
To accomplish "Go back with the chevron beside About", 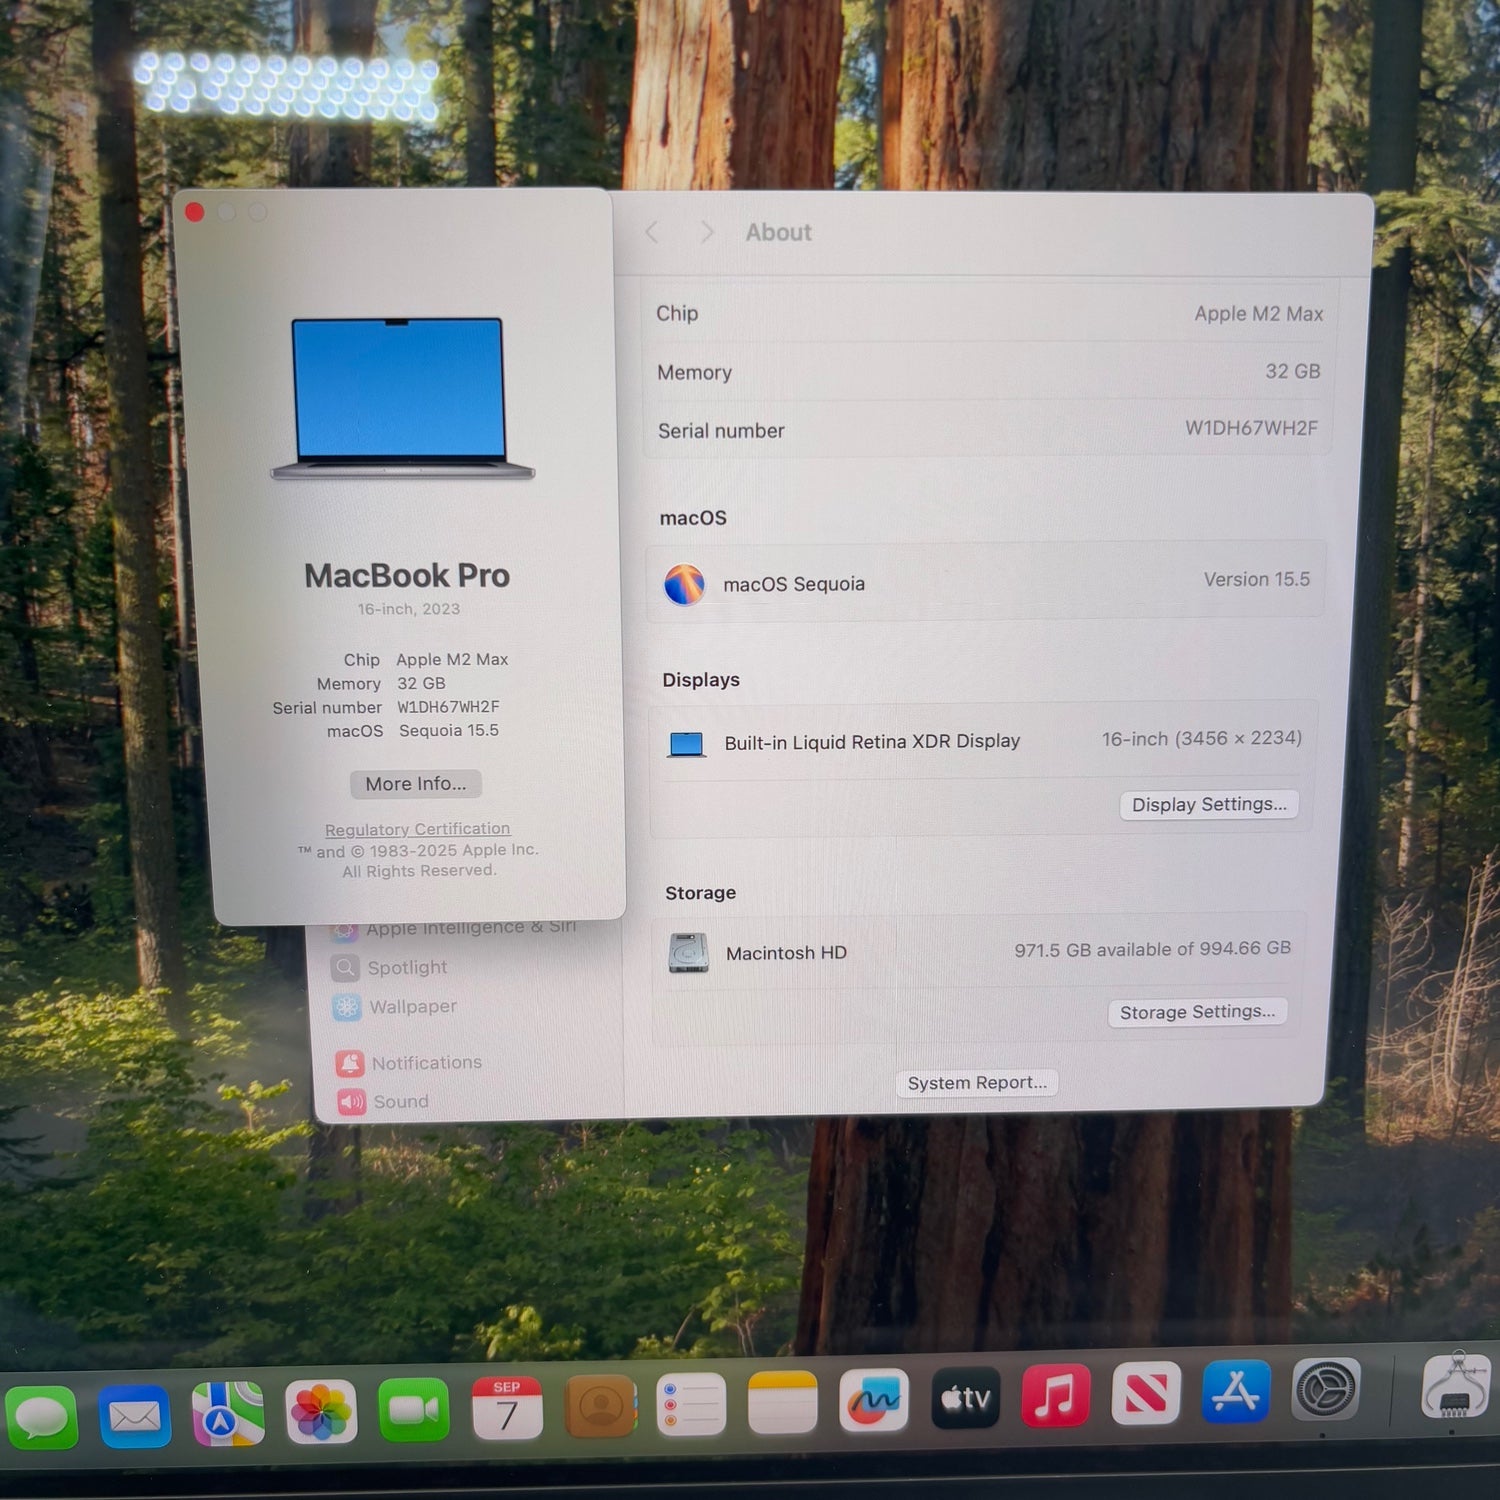I will coord(652,232).
